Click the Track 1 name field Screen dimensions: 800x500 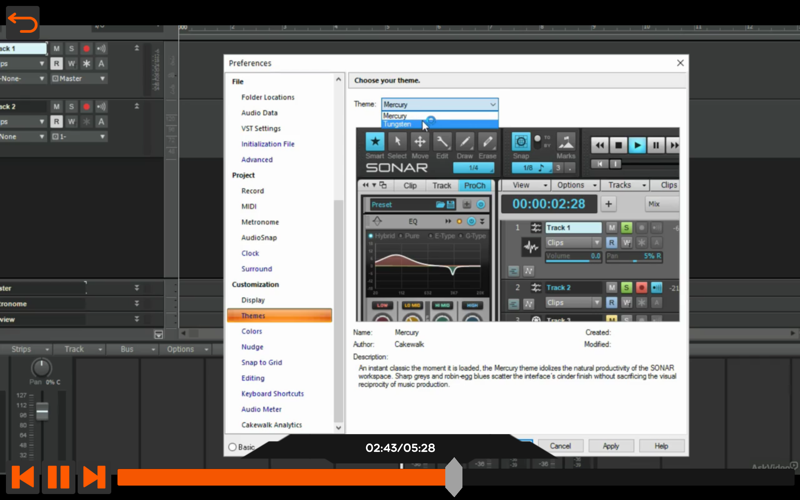[23, 48]
